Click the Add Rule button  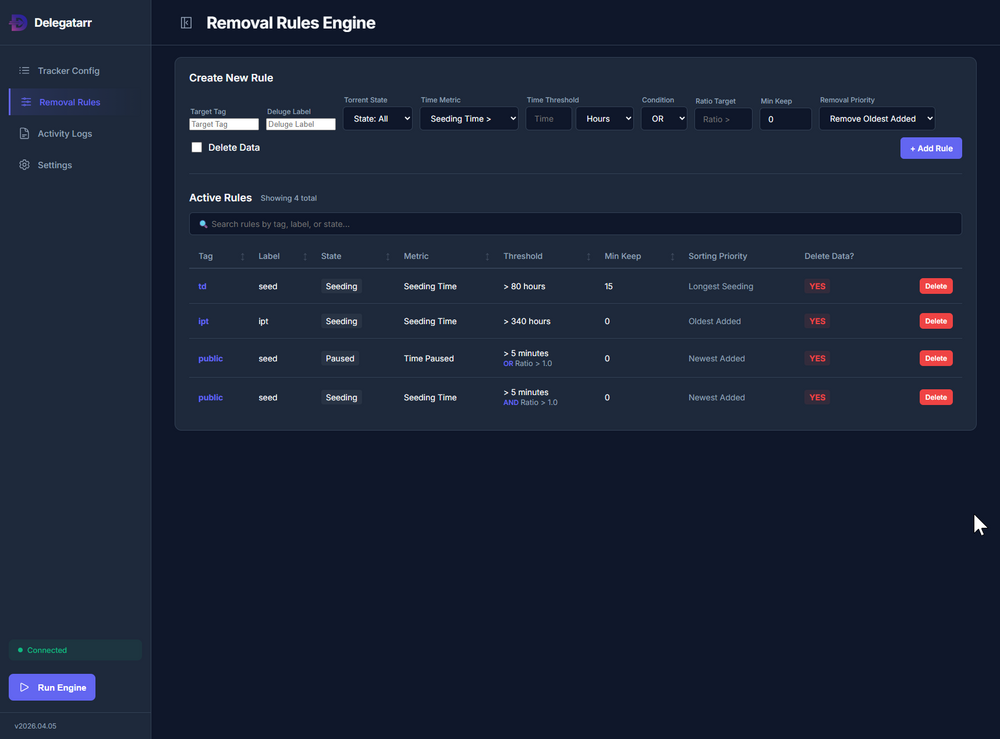point(931,148)
